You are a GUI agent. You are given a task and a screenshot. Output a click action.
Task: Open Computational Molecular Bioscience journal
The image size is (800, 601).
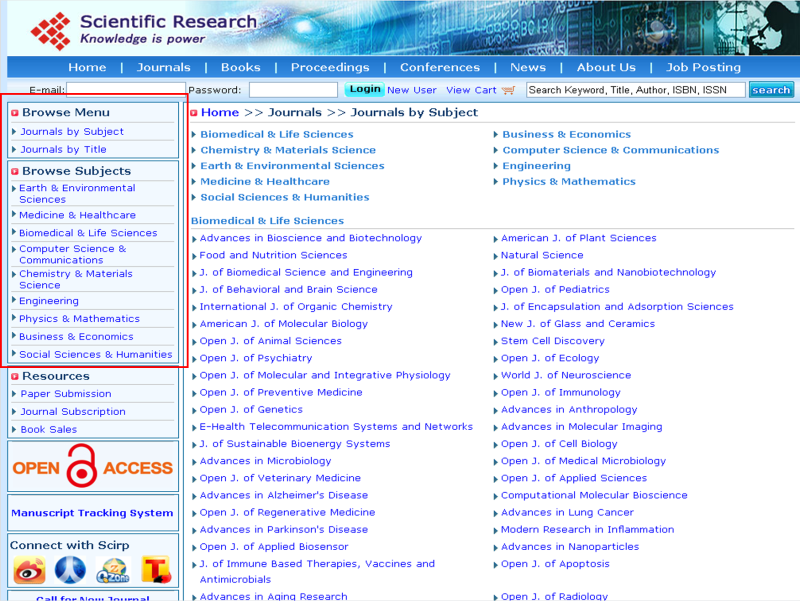coord(594,495)
